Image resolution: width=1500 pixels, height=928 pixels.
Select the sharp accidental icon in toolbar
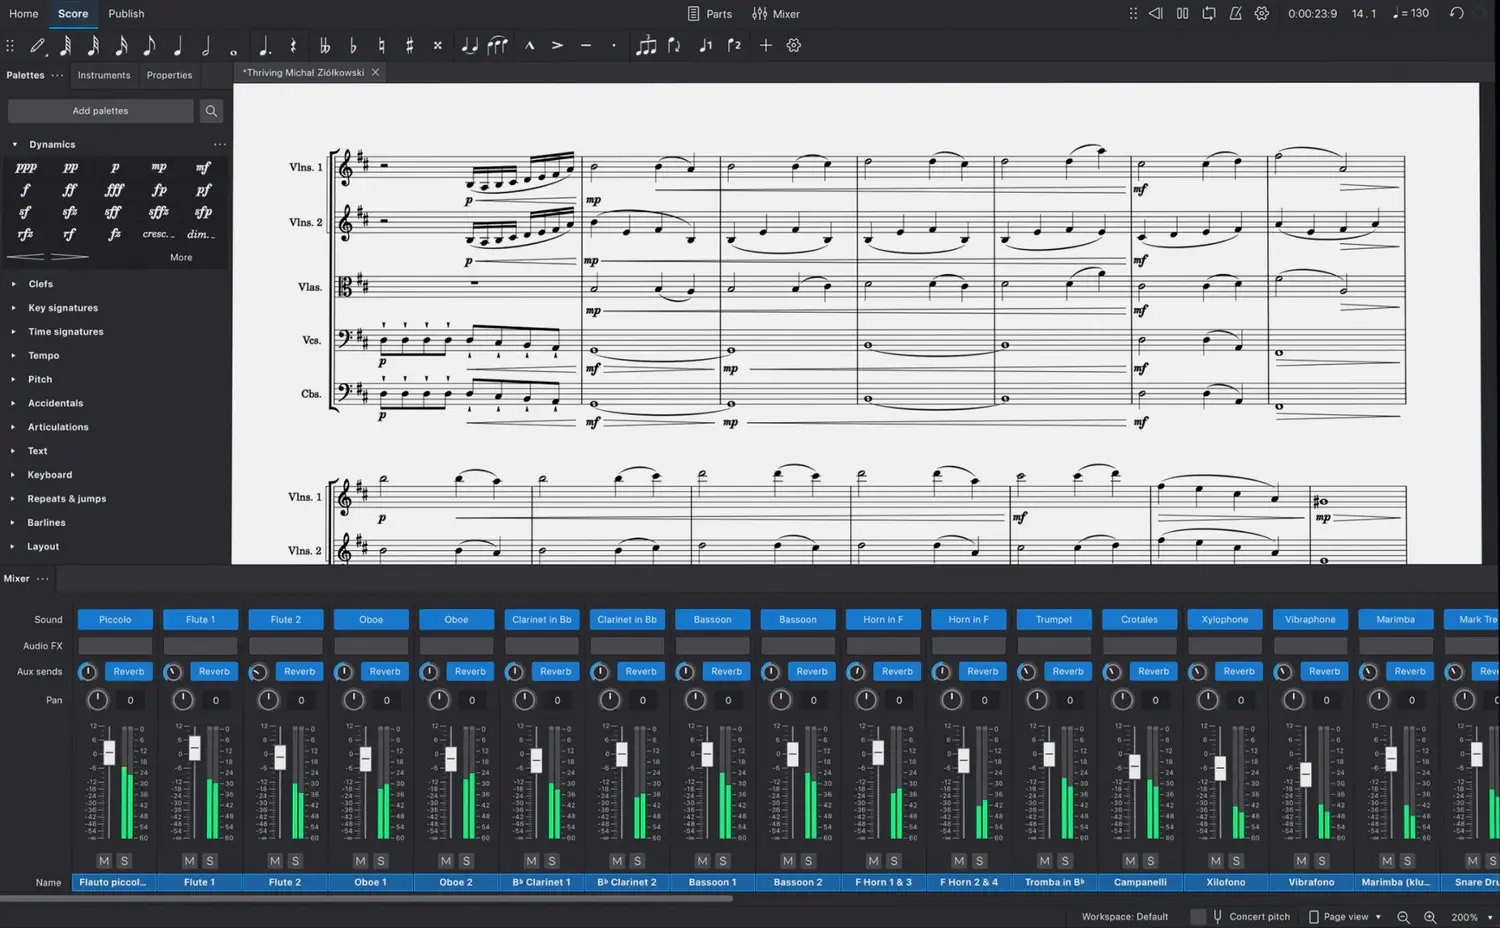pos(409,46)
